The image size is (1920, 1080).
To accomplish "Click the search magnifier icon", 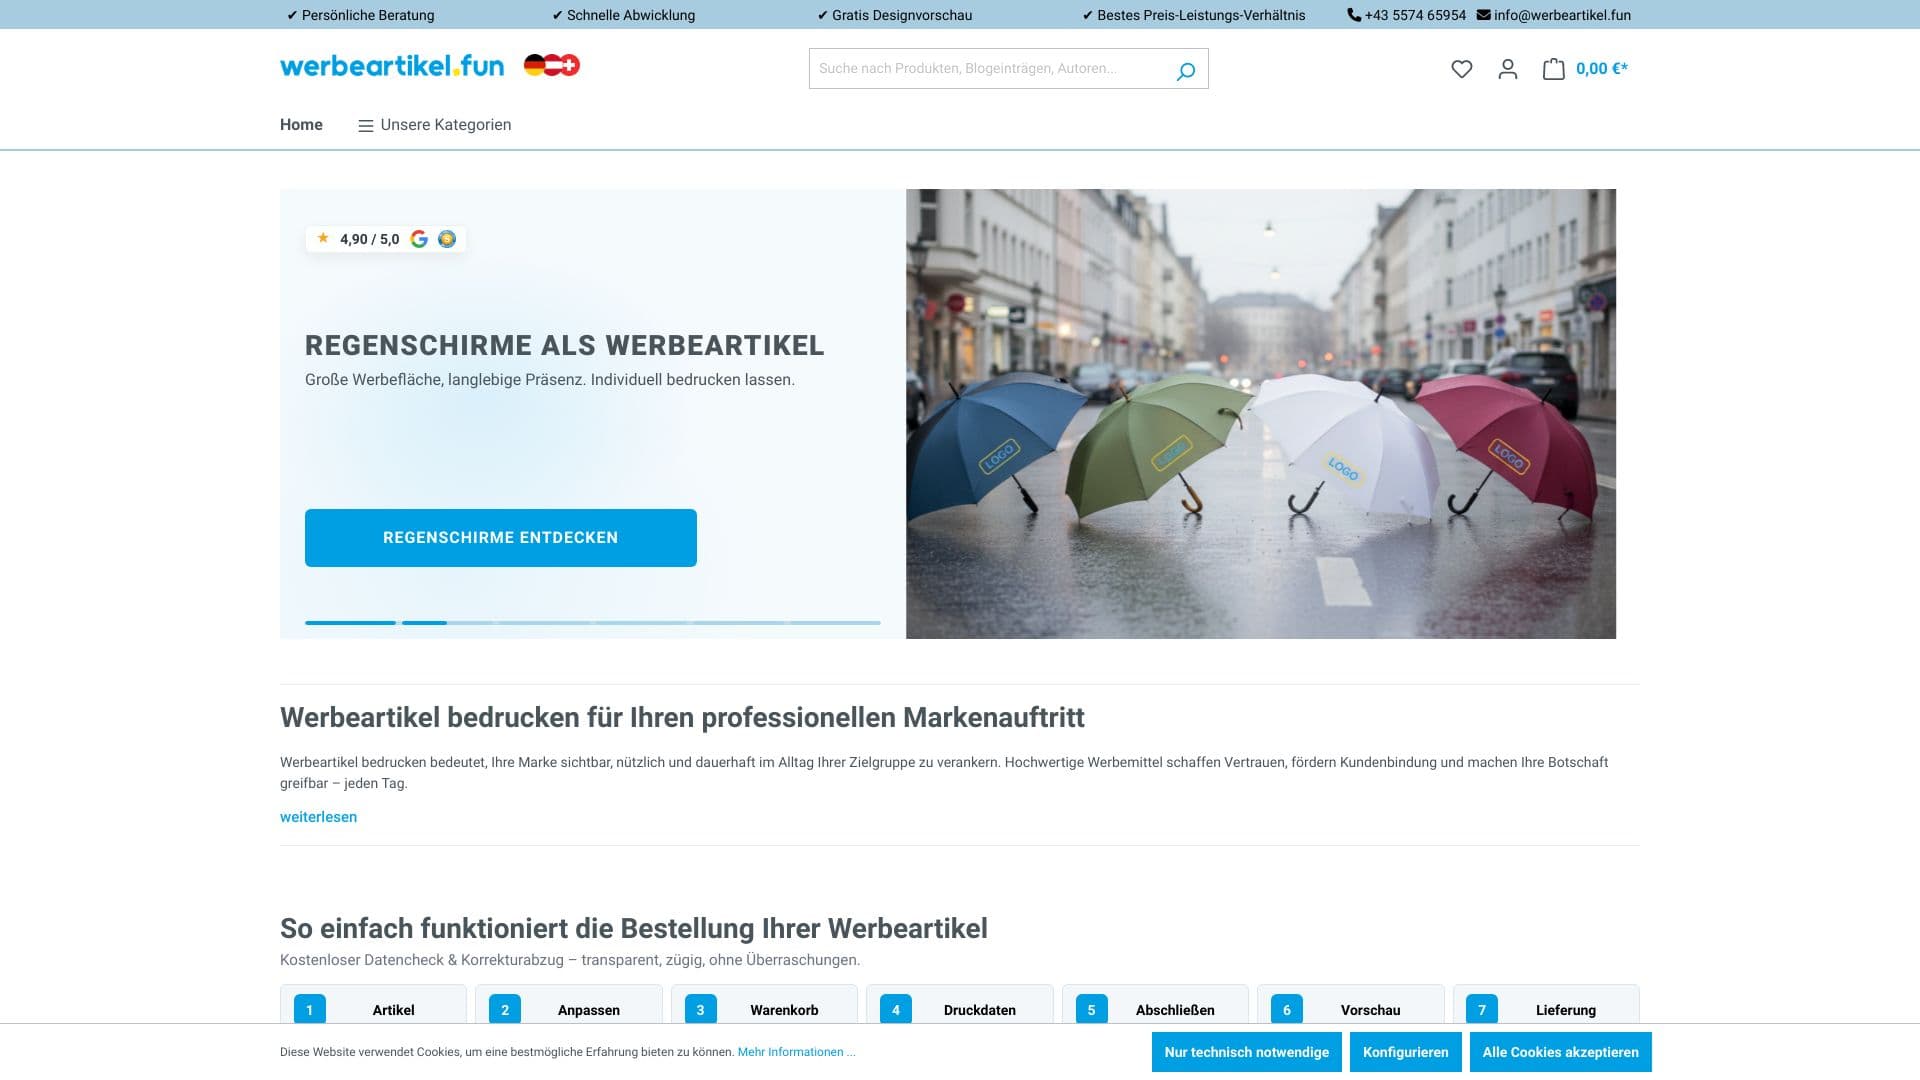I will pos(1186,71).
